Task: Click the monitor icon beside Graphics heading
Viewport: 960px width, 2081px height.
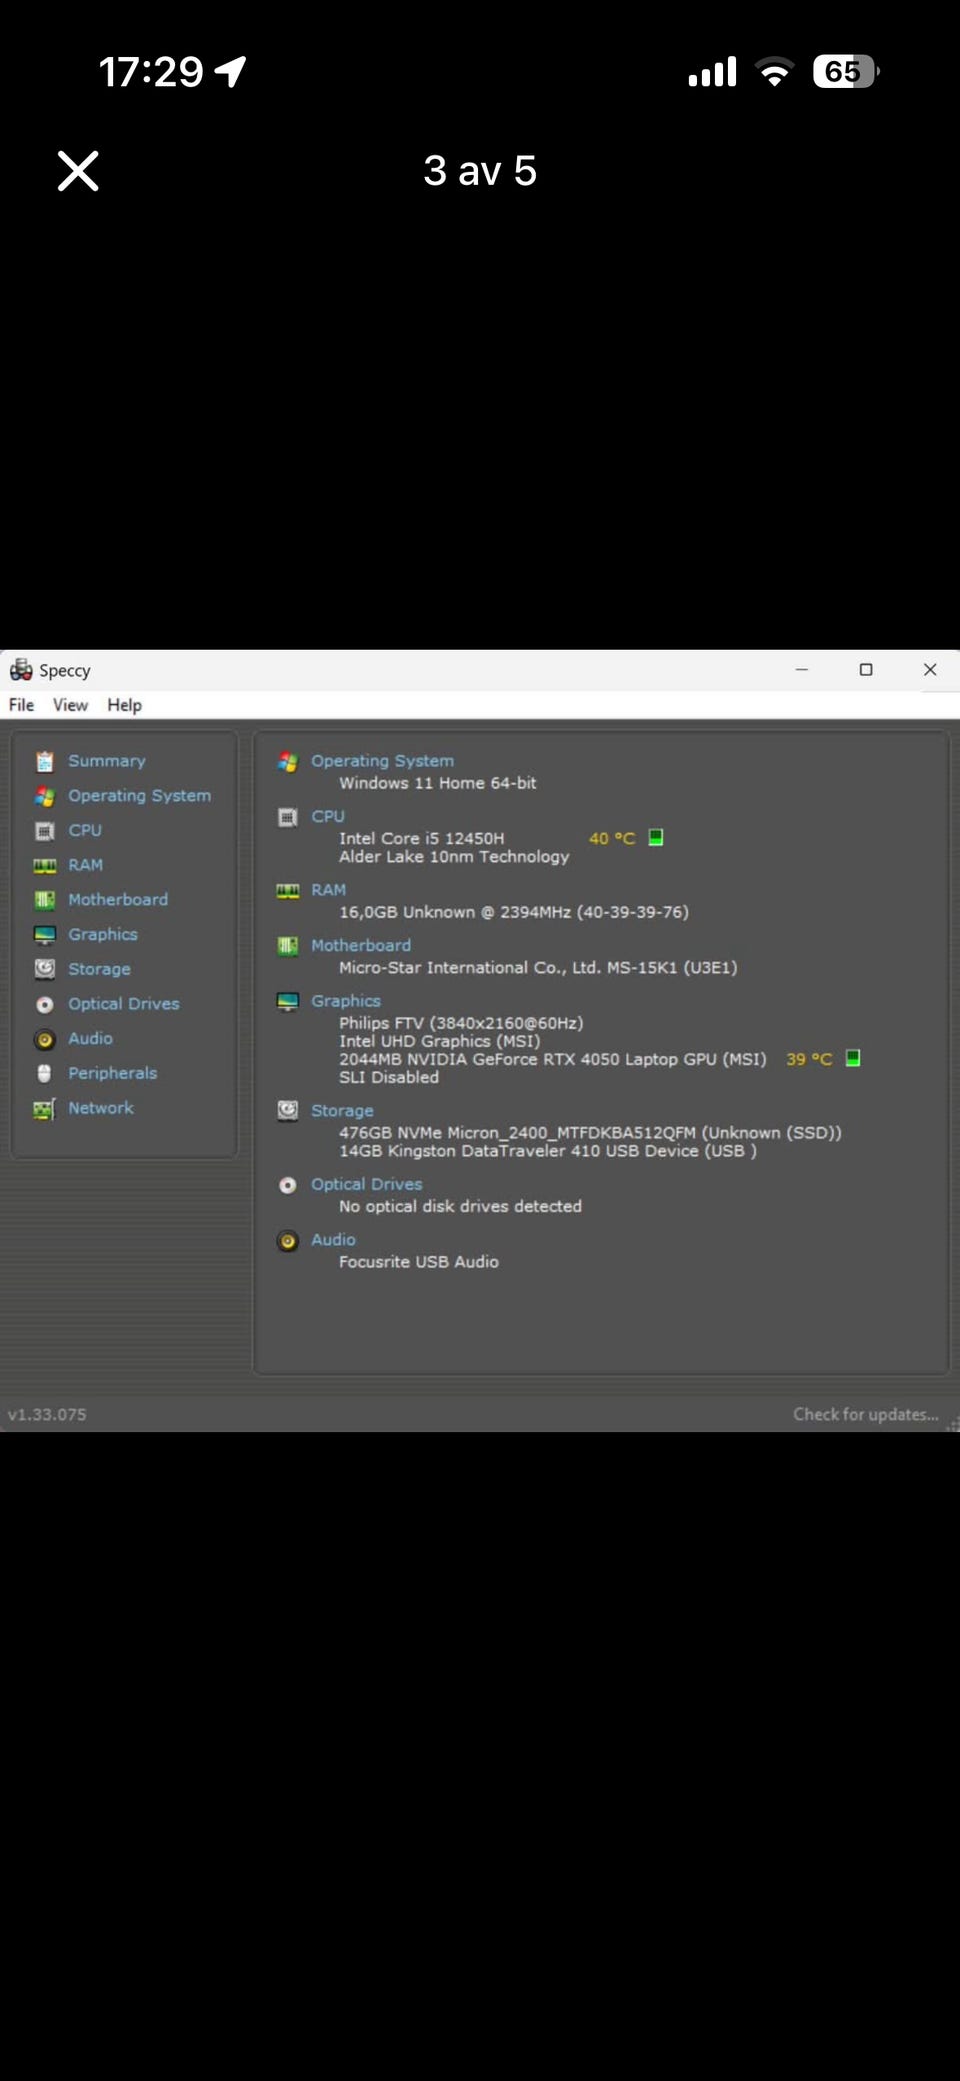Action: coord(288,1002)
